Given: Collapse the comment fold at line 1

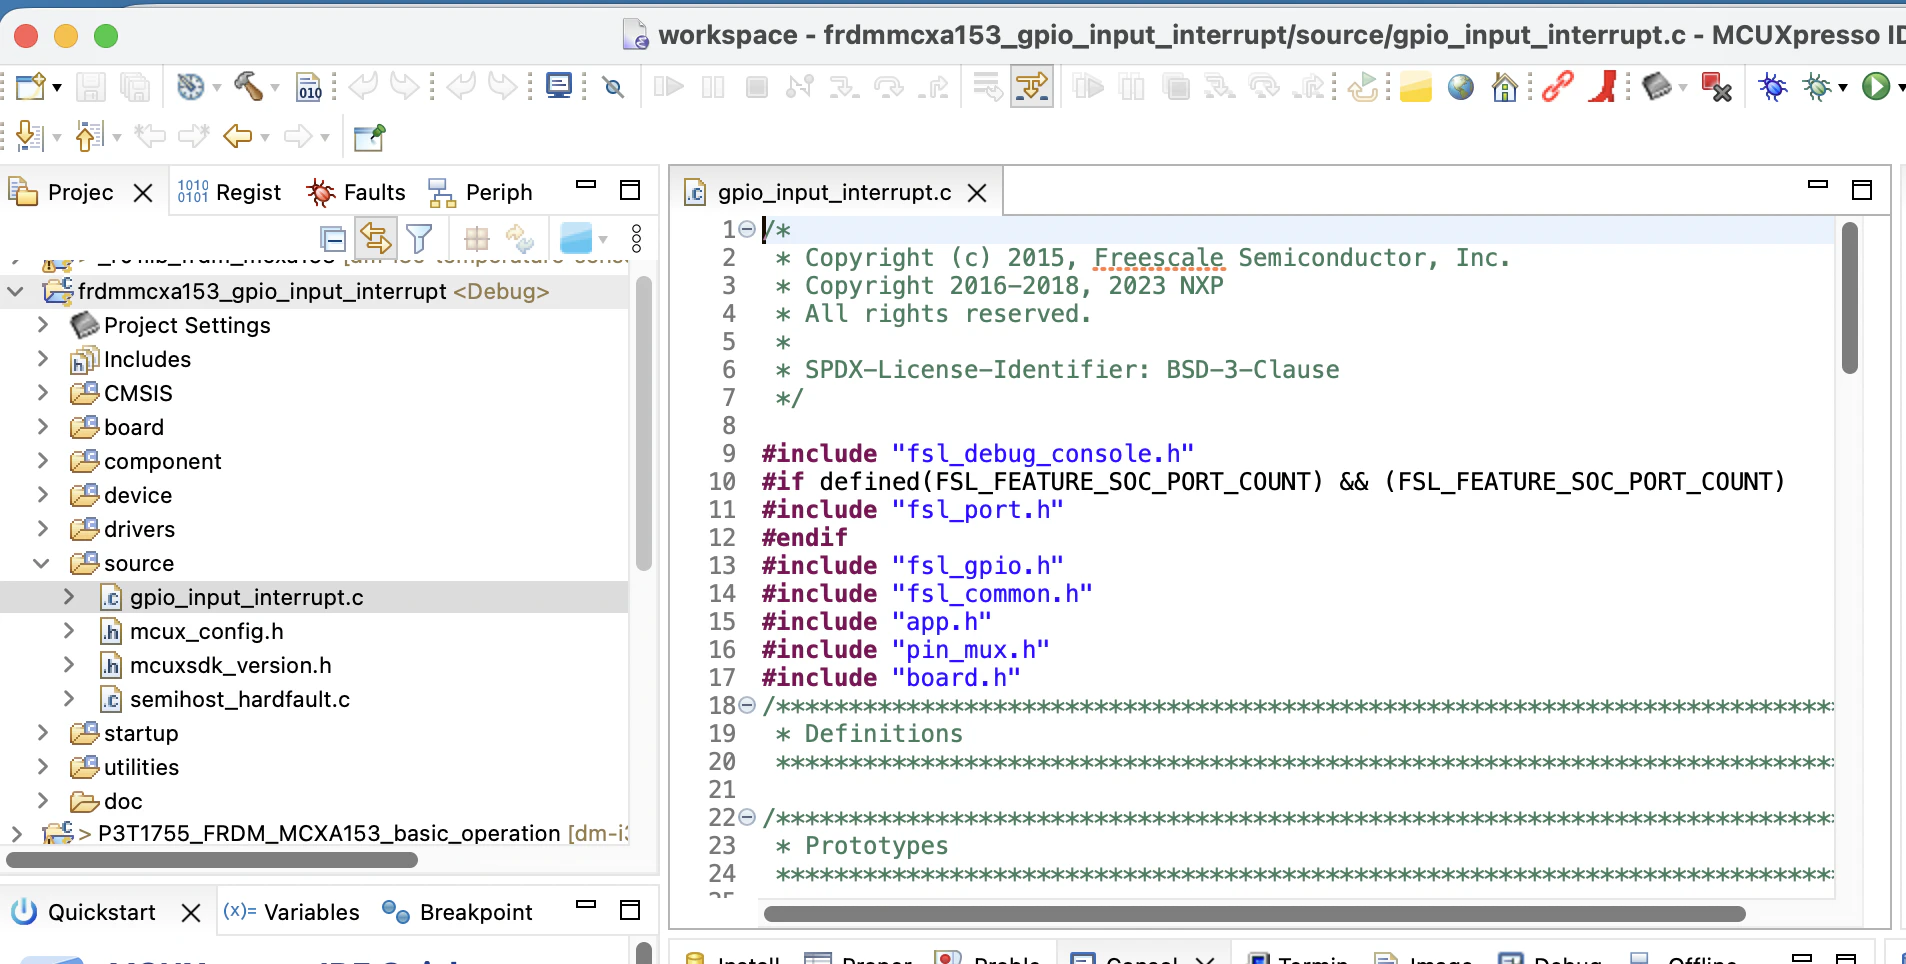Looking at the screenshot, I should pos(747,230).
